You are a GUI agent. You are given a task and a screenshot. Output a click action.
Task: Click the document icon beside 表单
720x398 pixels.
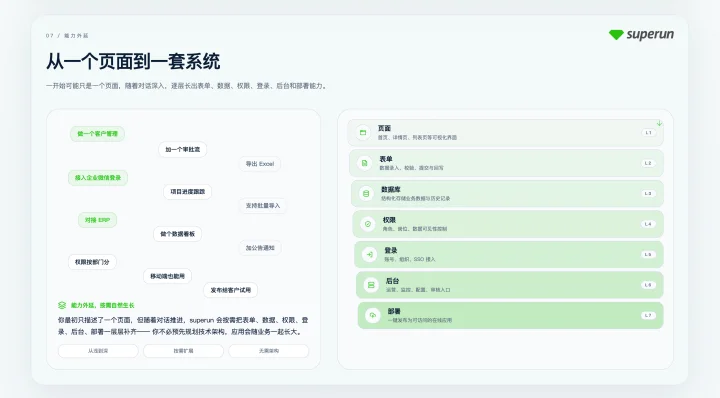[x=365, y=163]
